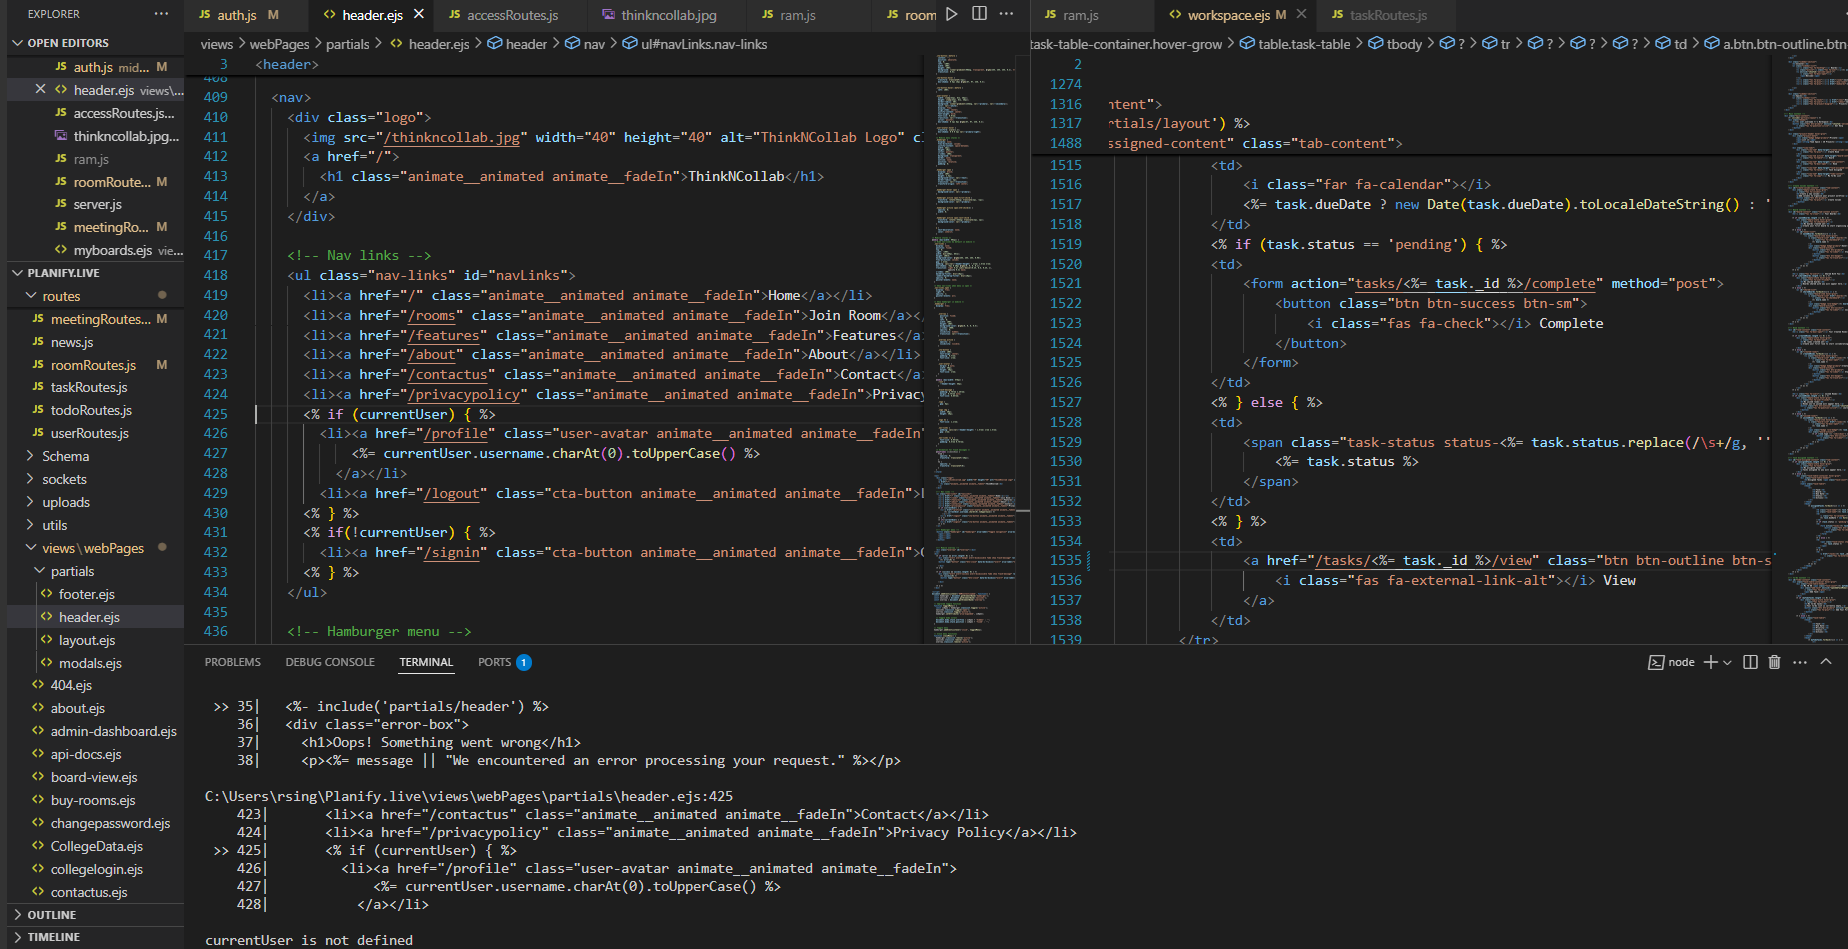The width and height of the screenshot is (1848, 949).
Task: Open more actions for left editor group
Action: (1006, 14)
